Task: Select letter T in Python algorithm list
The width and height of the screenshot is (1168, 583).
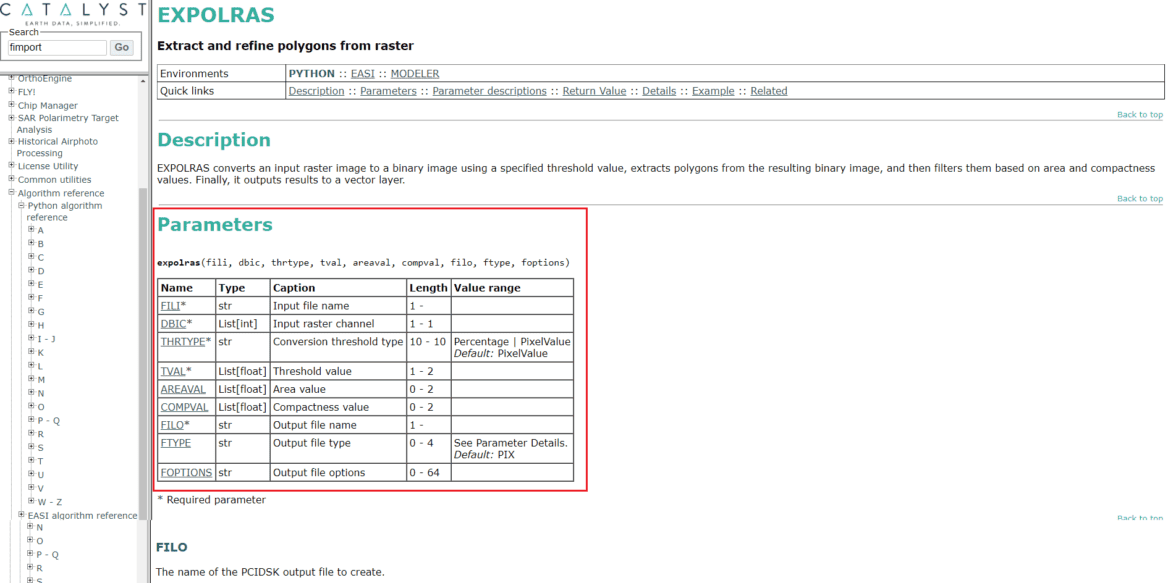Action: point(40,461)
